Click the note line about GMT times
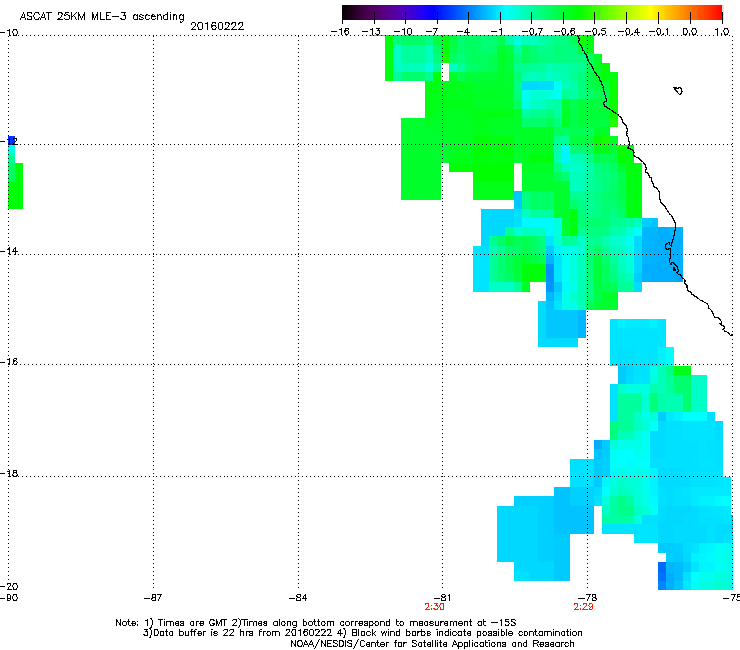Screen dimensions: 740x650 (316, 623)
